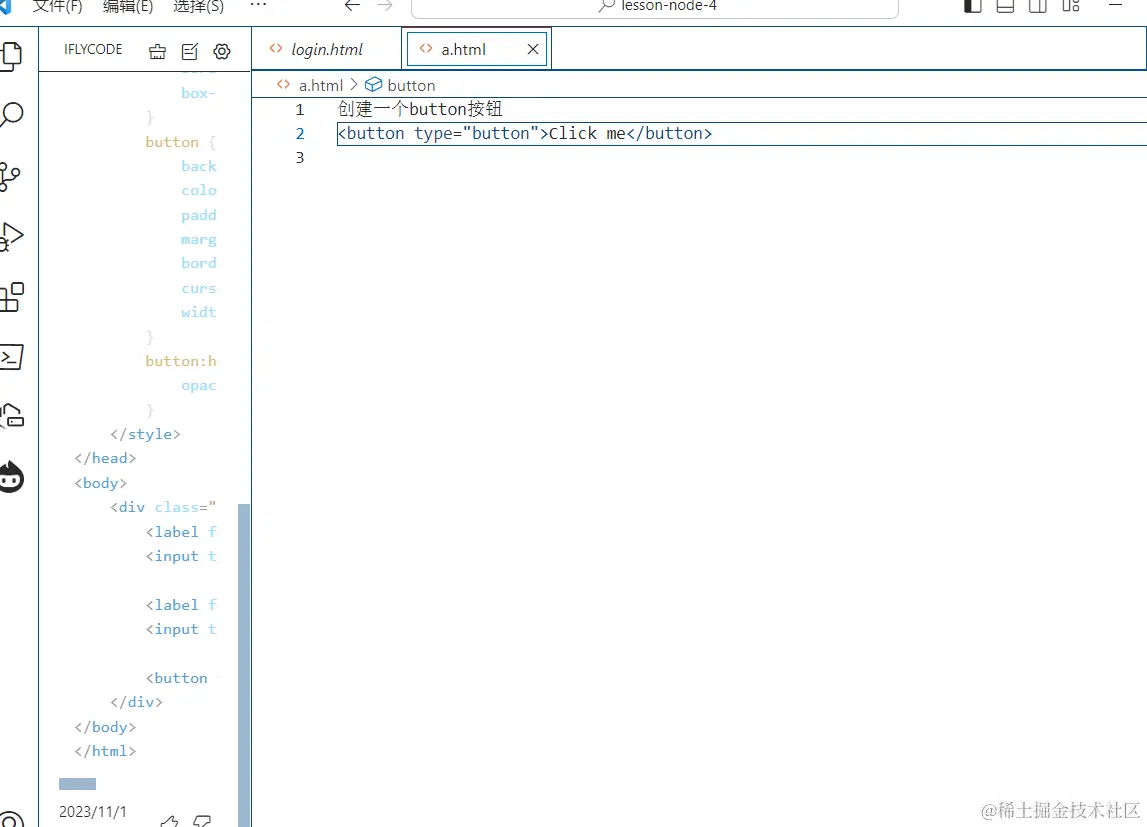
Task: Click the </head> line in code block
Action: (x=105, y=458)
